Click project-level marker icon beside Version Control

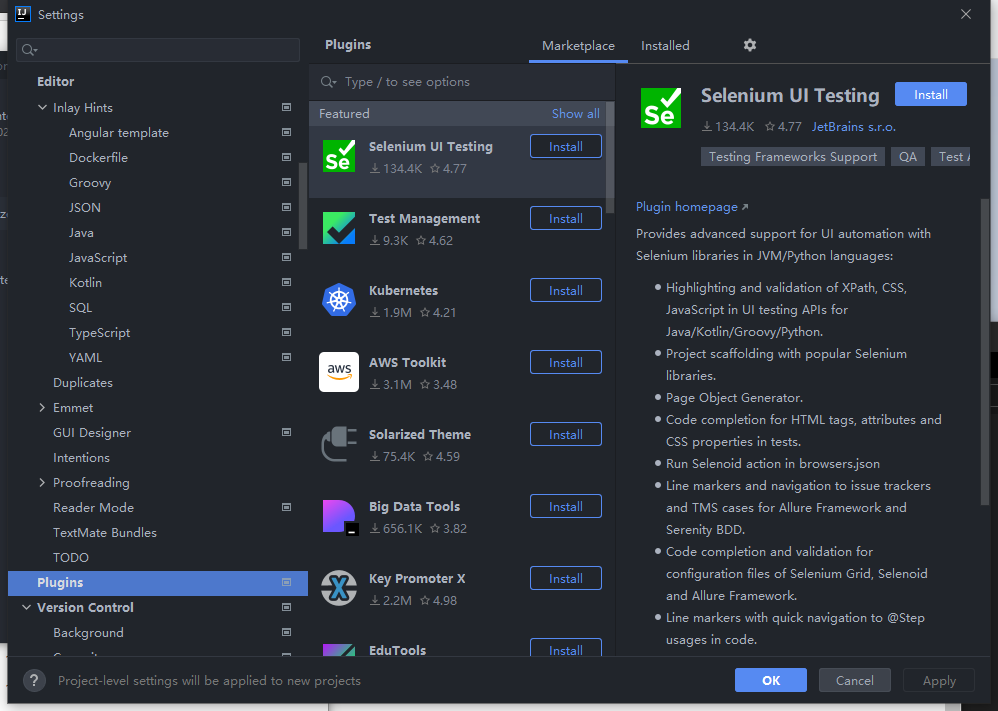pos(286,607)
